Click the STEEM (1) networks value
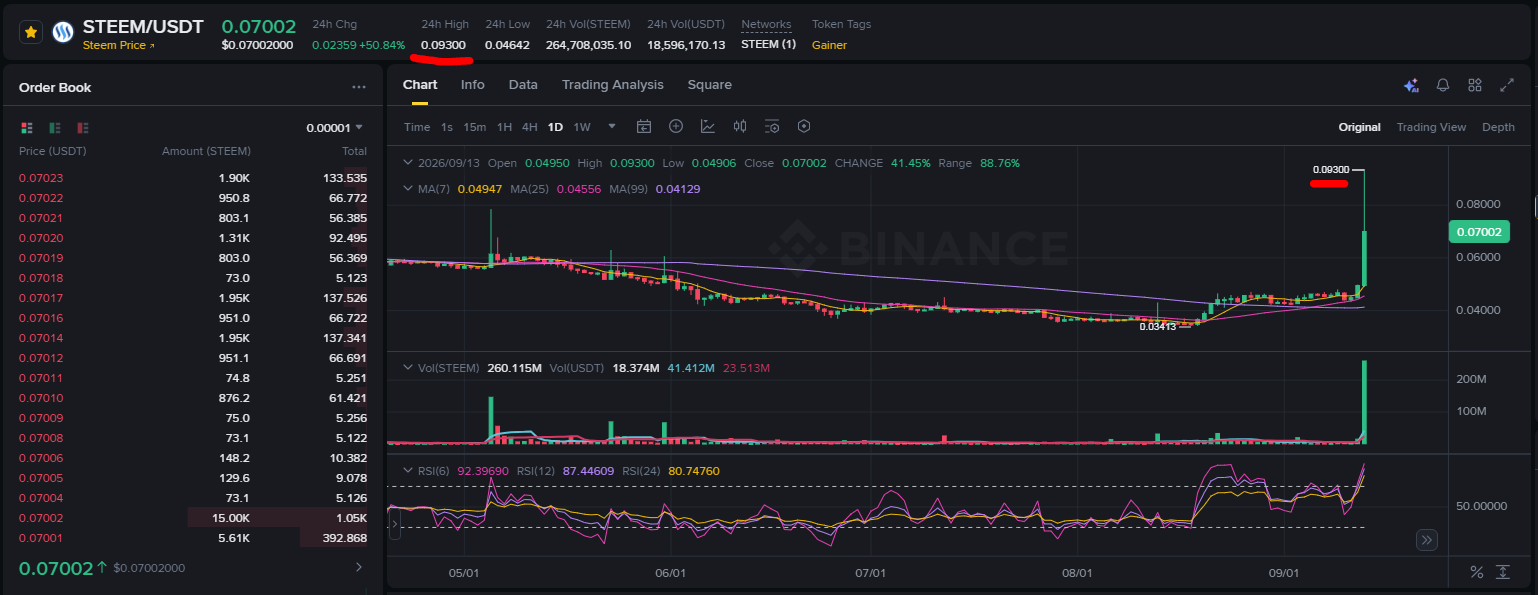 768,45
